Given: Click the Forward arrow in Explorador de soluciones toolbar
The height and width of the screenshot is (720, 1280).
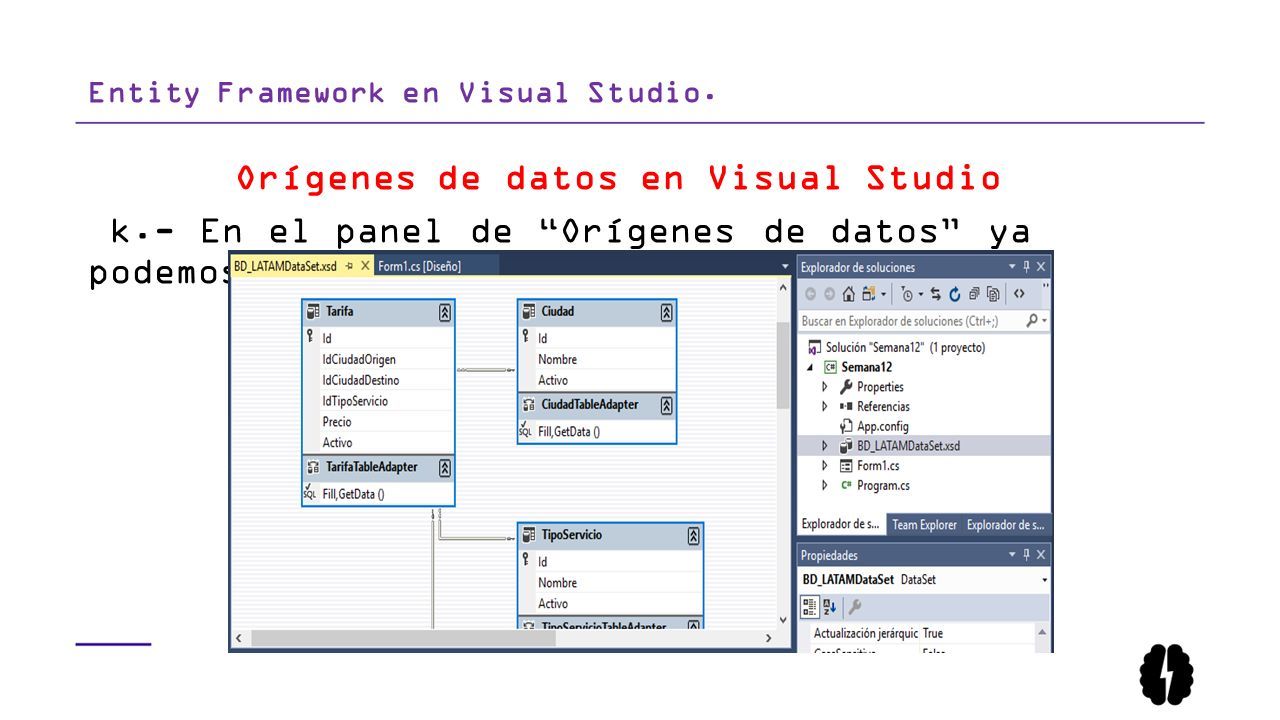Looking at the screenshot, I should coord(830,294).
